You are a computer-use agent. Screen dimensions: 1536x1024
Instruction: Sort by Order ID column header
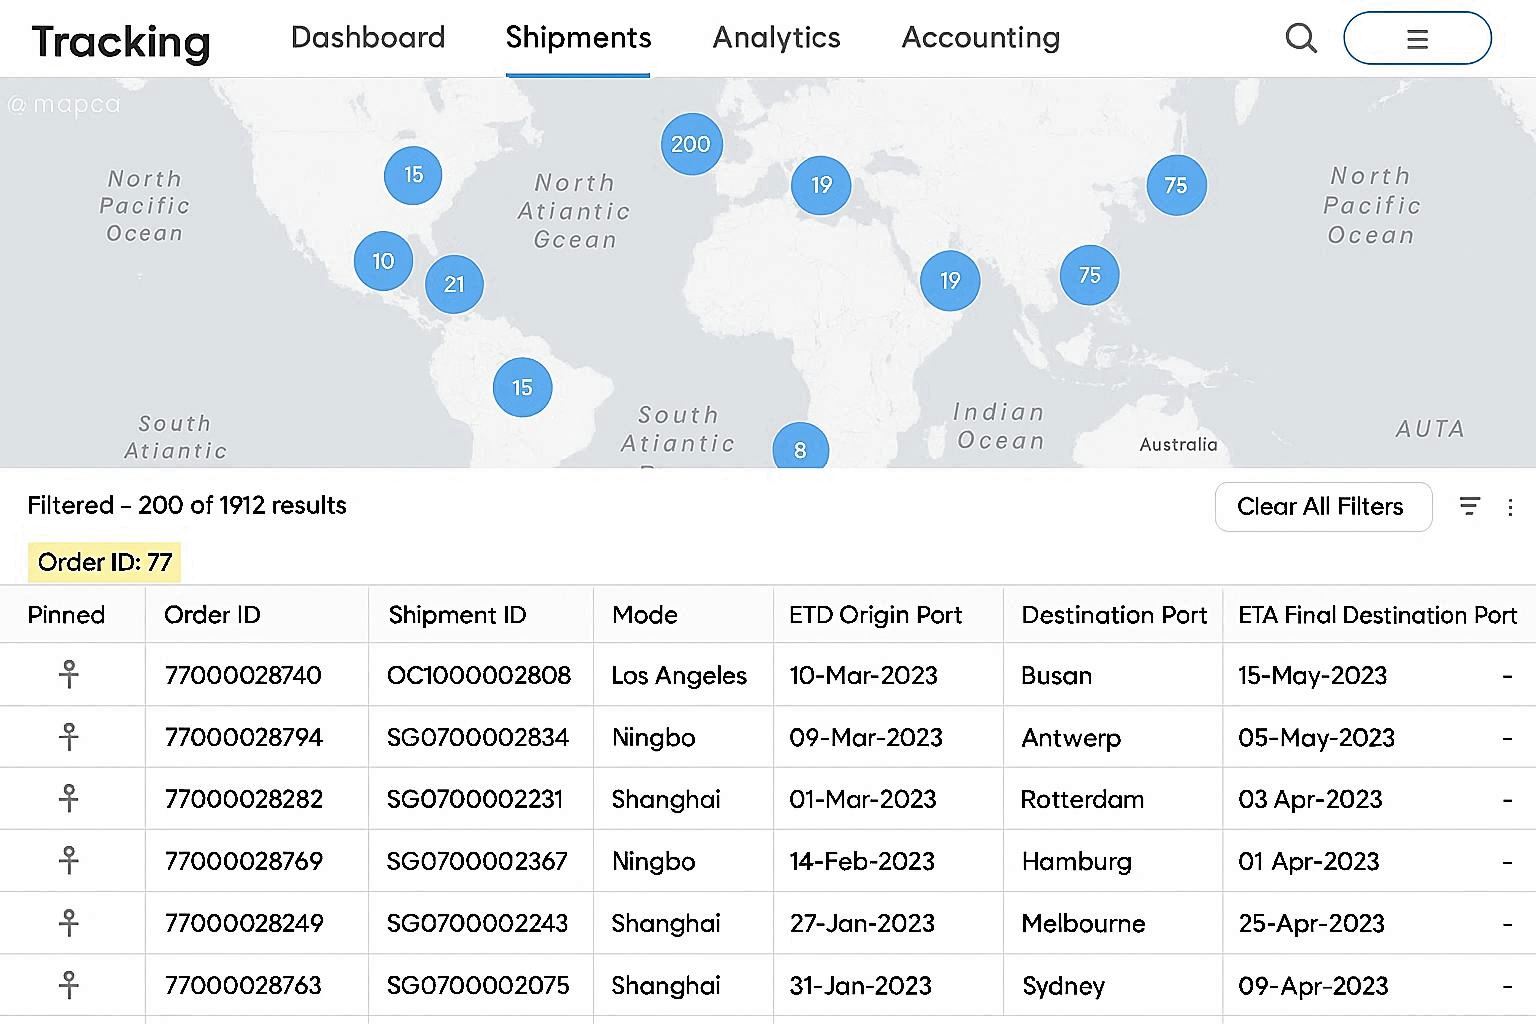coord(212,615)
